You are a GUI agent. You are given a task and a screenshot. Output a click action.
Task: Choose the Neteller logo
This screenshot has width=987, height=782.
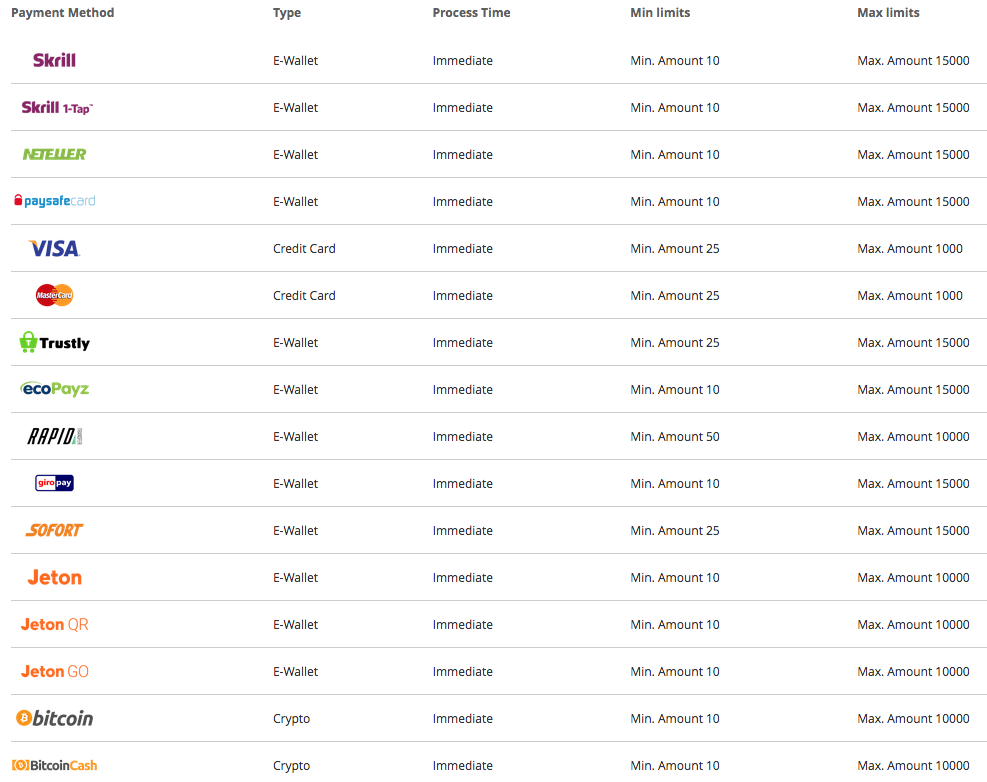coord(54,154)
